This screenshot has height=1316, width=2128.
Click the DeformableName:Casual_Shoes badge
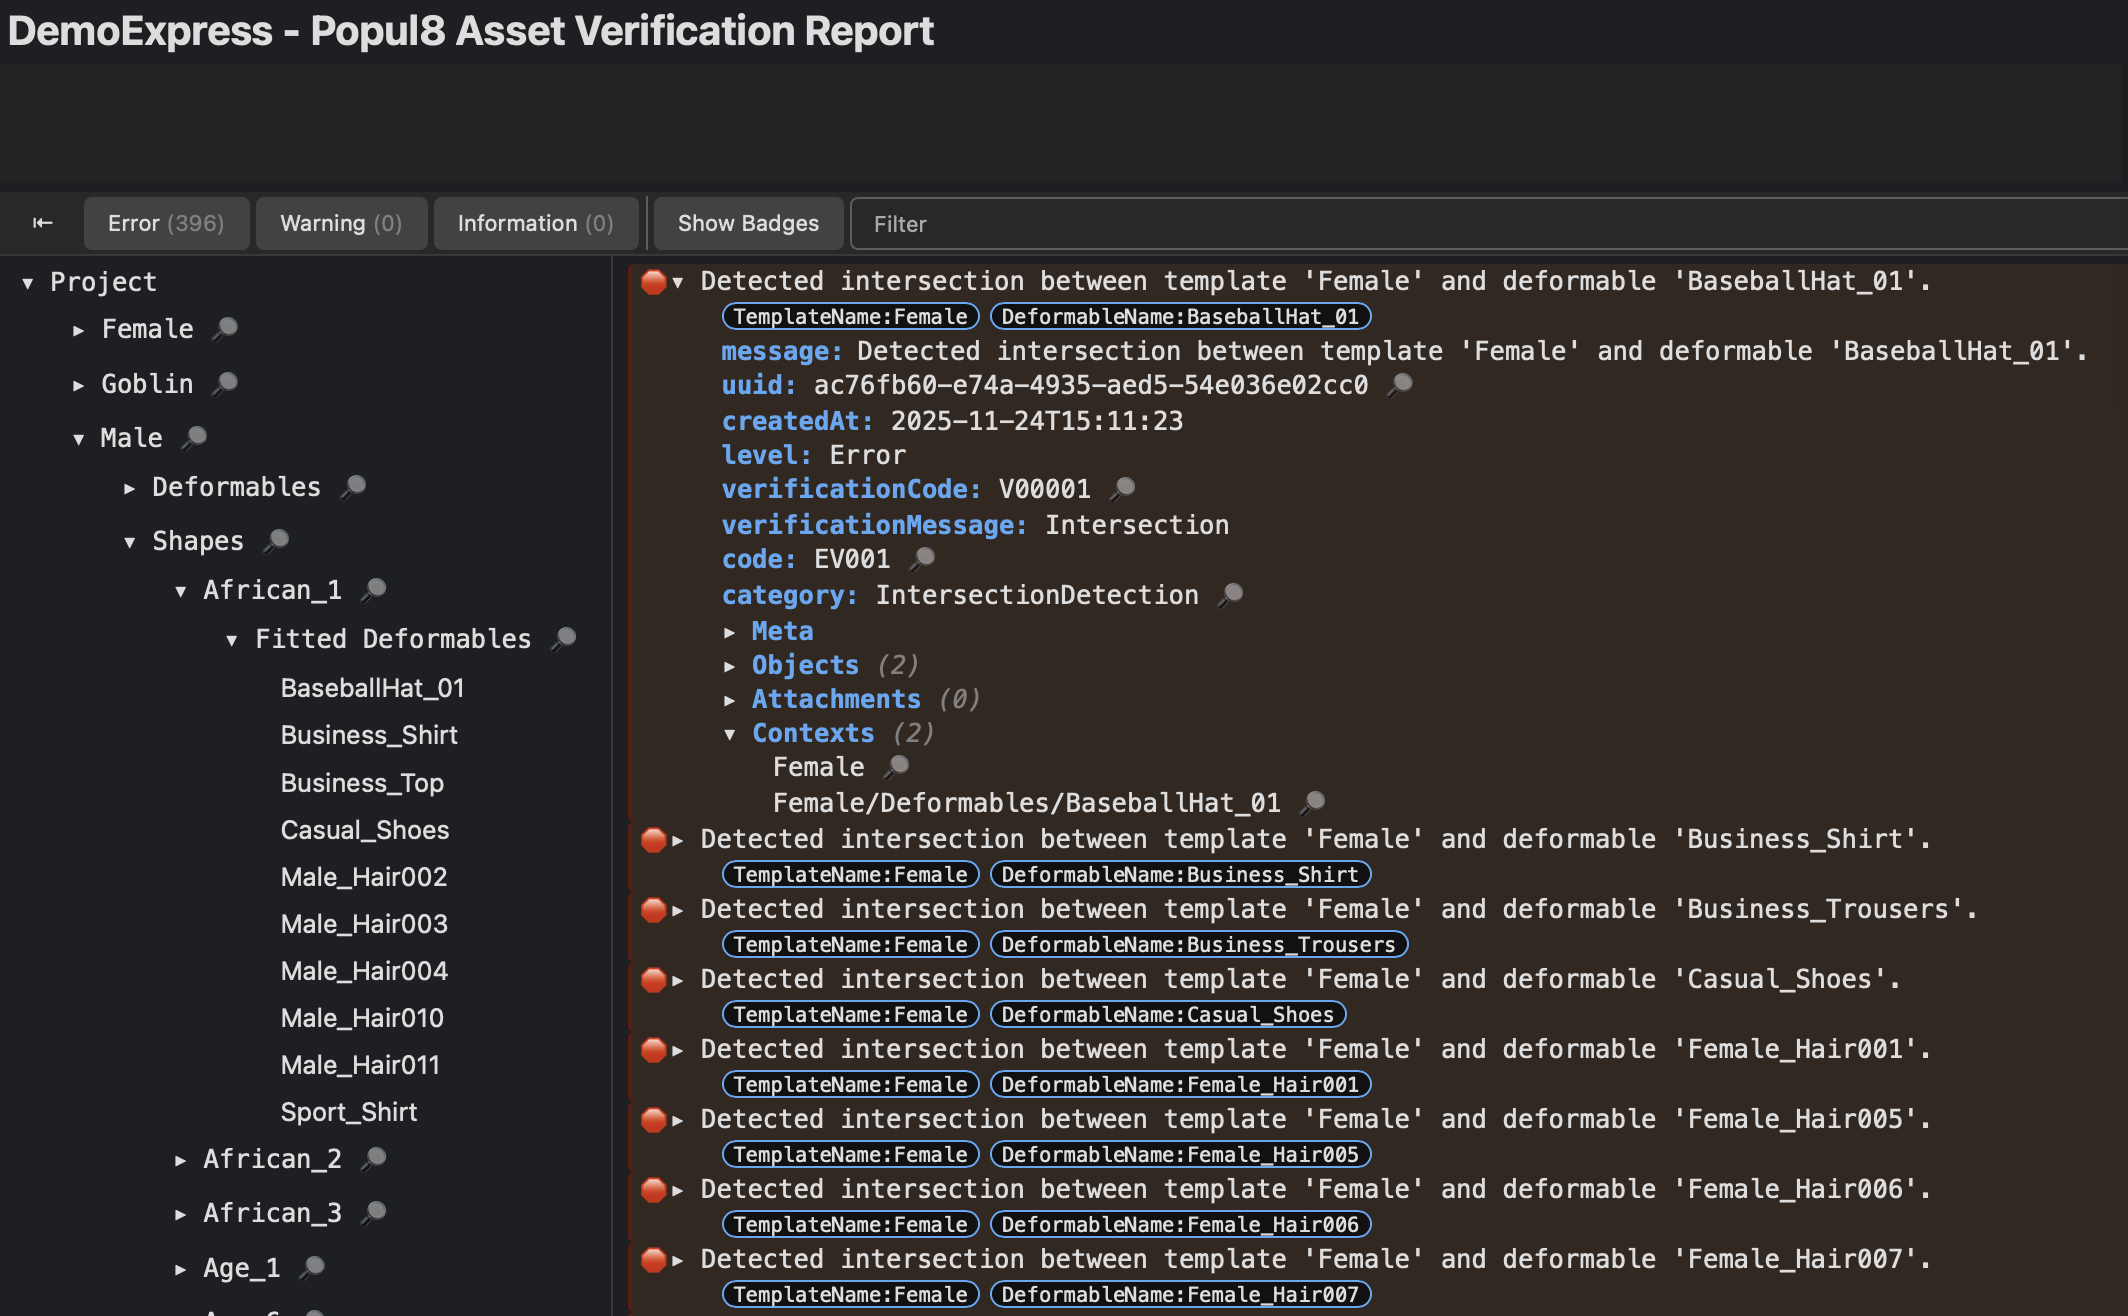click(x=1167, y=1014)
